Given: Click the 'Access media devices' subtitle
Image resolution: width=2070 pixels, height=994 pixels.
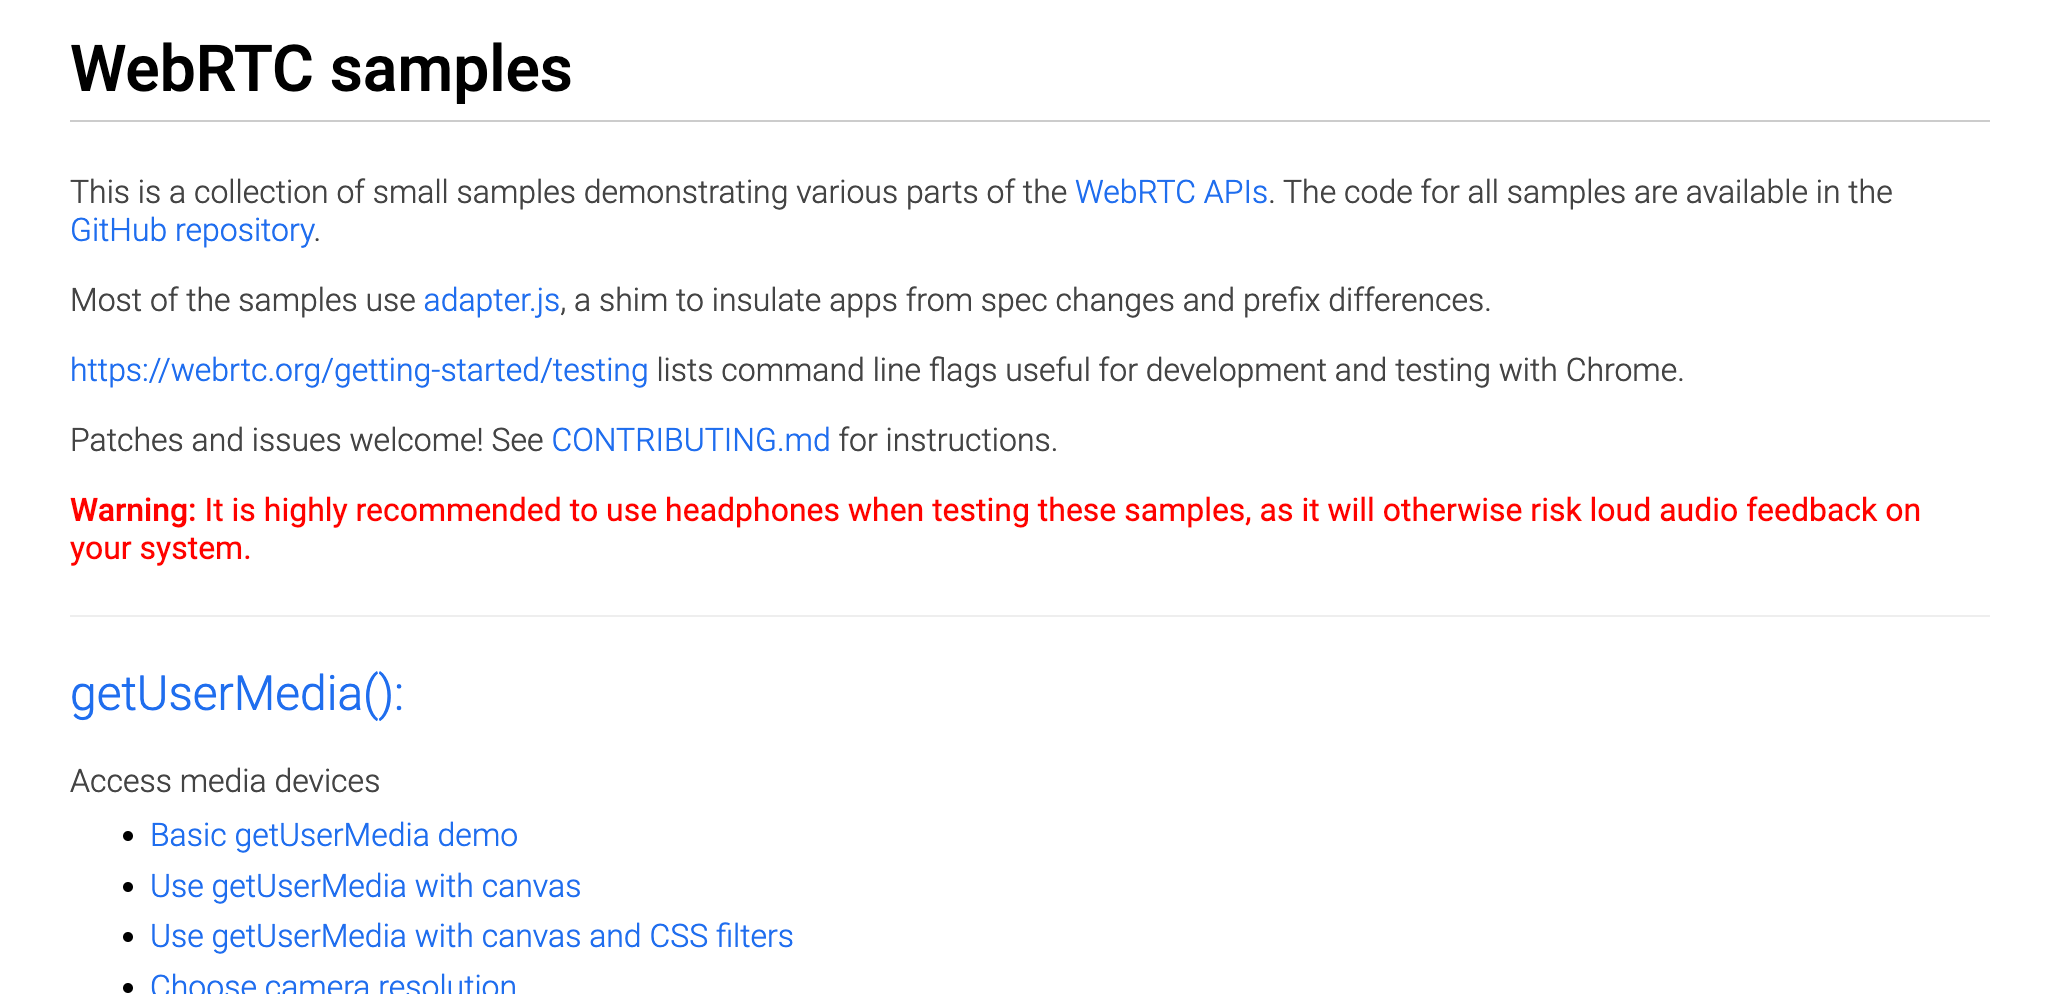Looking at the screenshot, I should pos(225,781).
